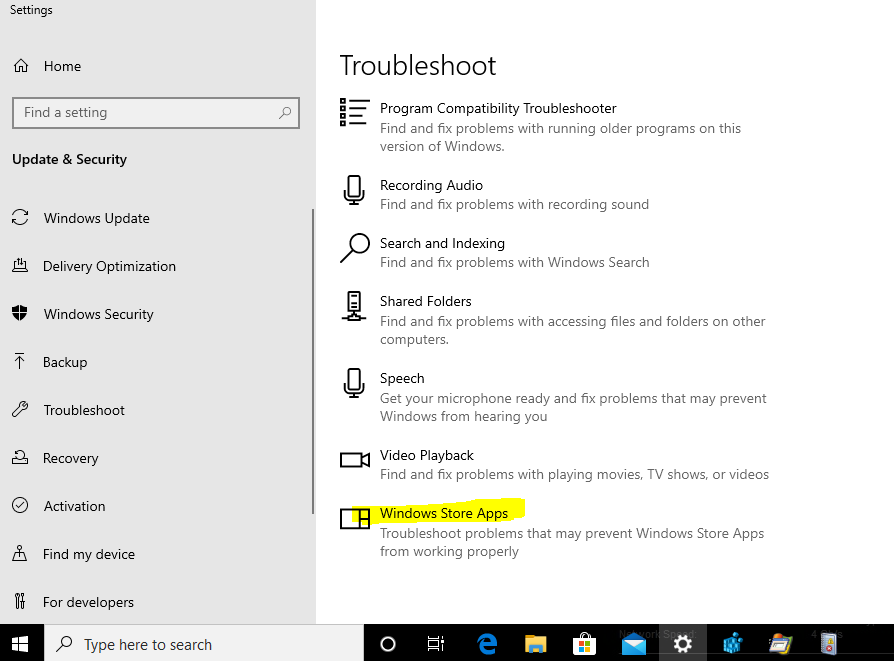Open the Windows Security page

99,314
